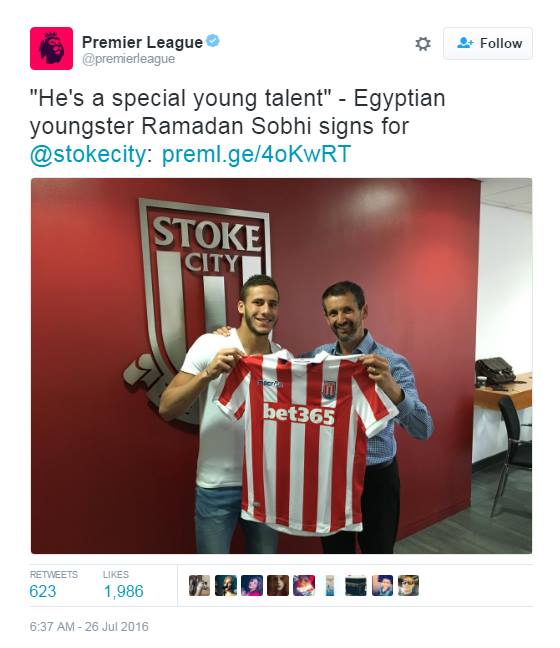Click the Premier League display name
The image size is (560, 648).
pyautogui.click(x=142, y=42)
